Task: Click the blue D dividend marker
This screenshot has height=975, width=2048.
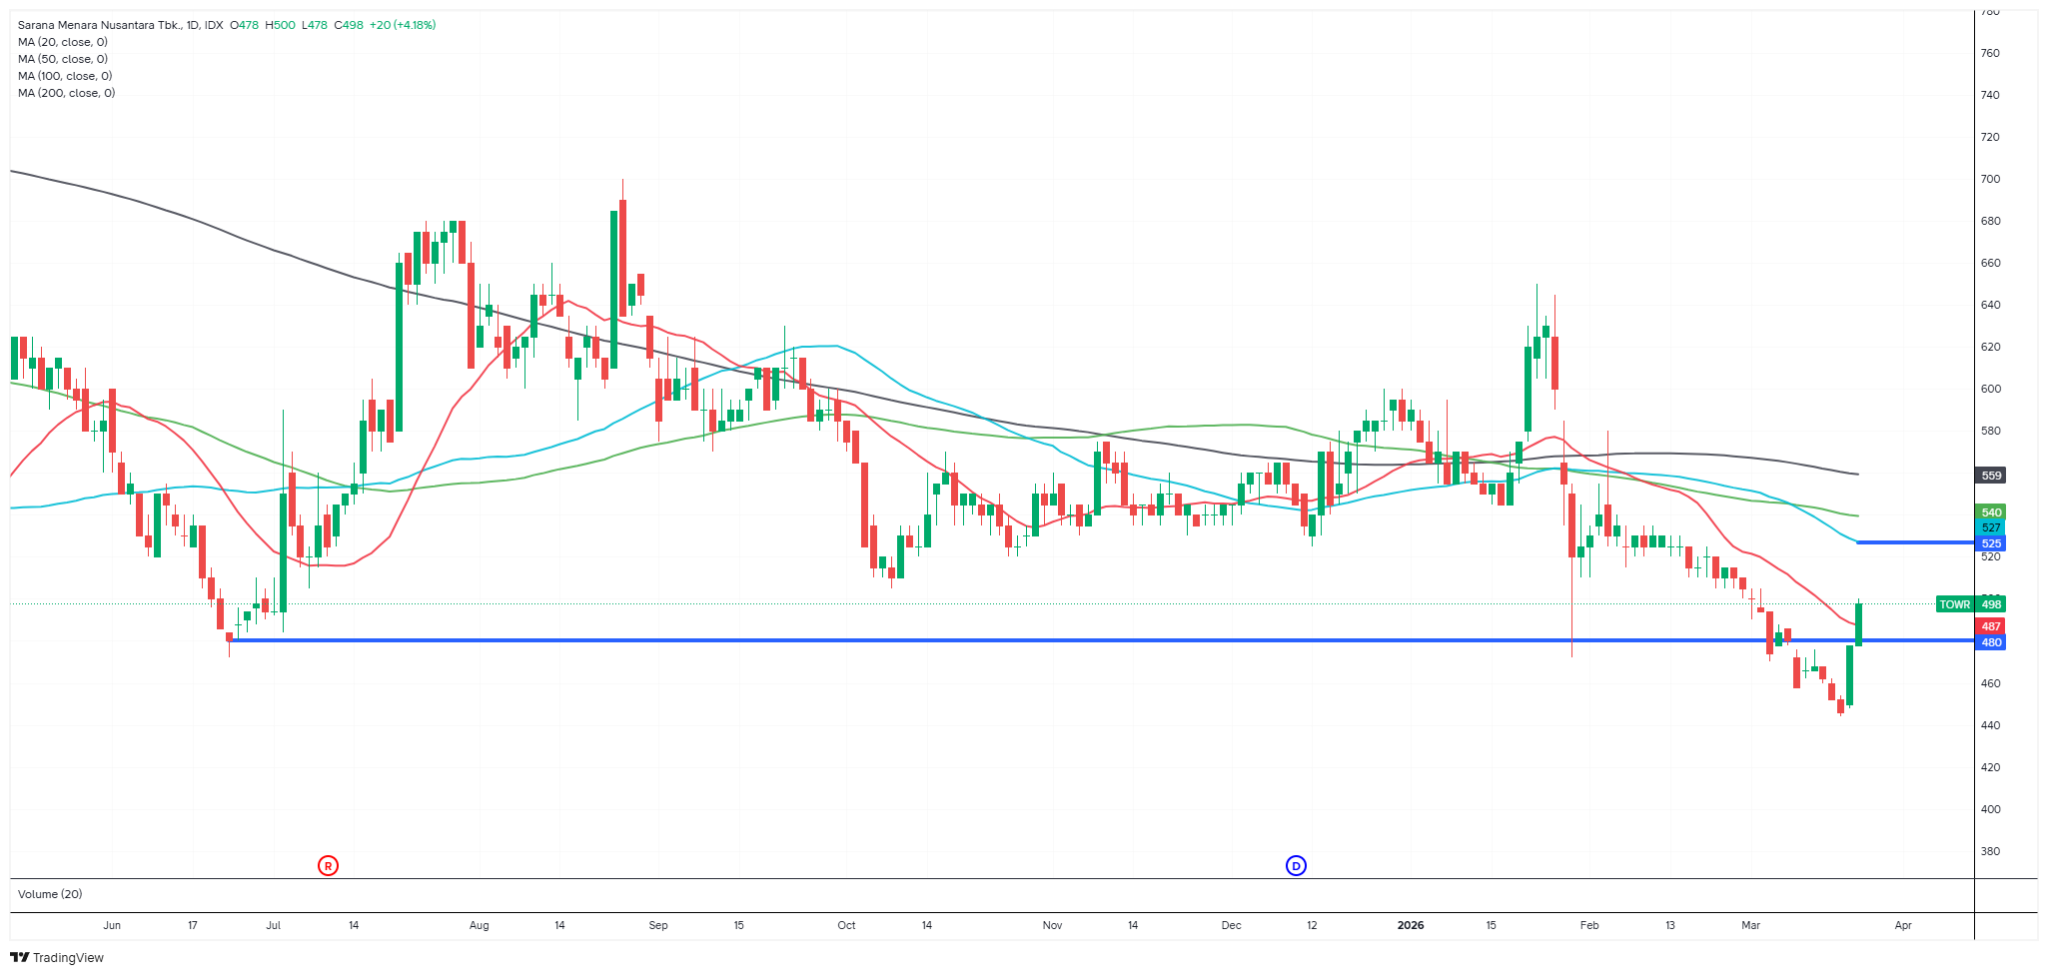Action: point(1296,866)
